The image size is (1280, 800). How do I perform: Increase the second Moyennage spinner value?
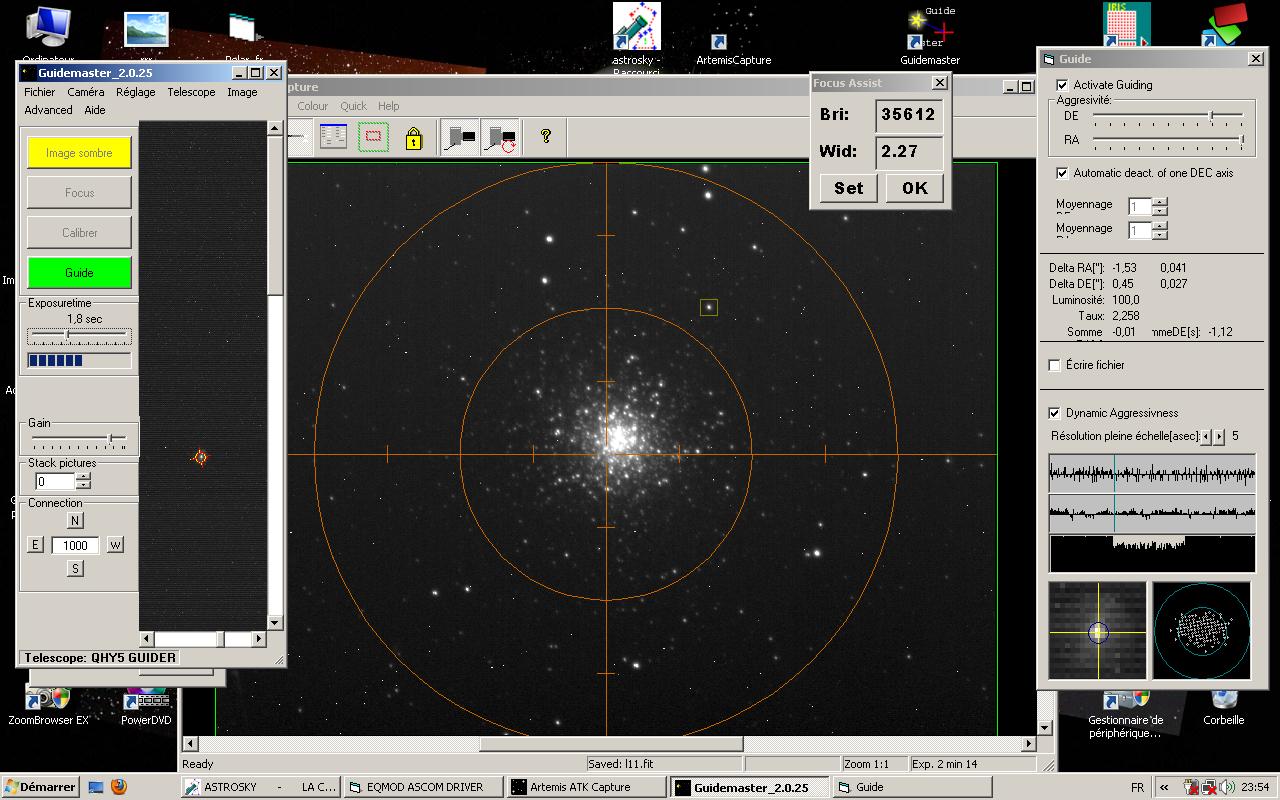1160,226
